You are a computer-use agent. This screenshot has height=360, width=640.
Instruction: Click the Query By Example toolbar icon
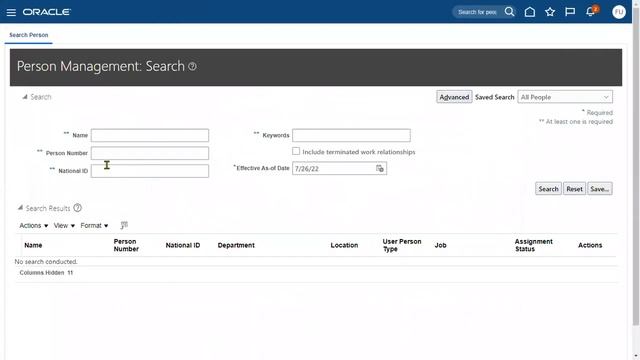124,225
